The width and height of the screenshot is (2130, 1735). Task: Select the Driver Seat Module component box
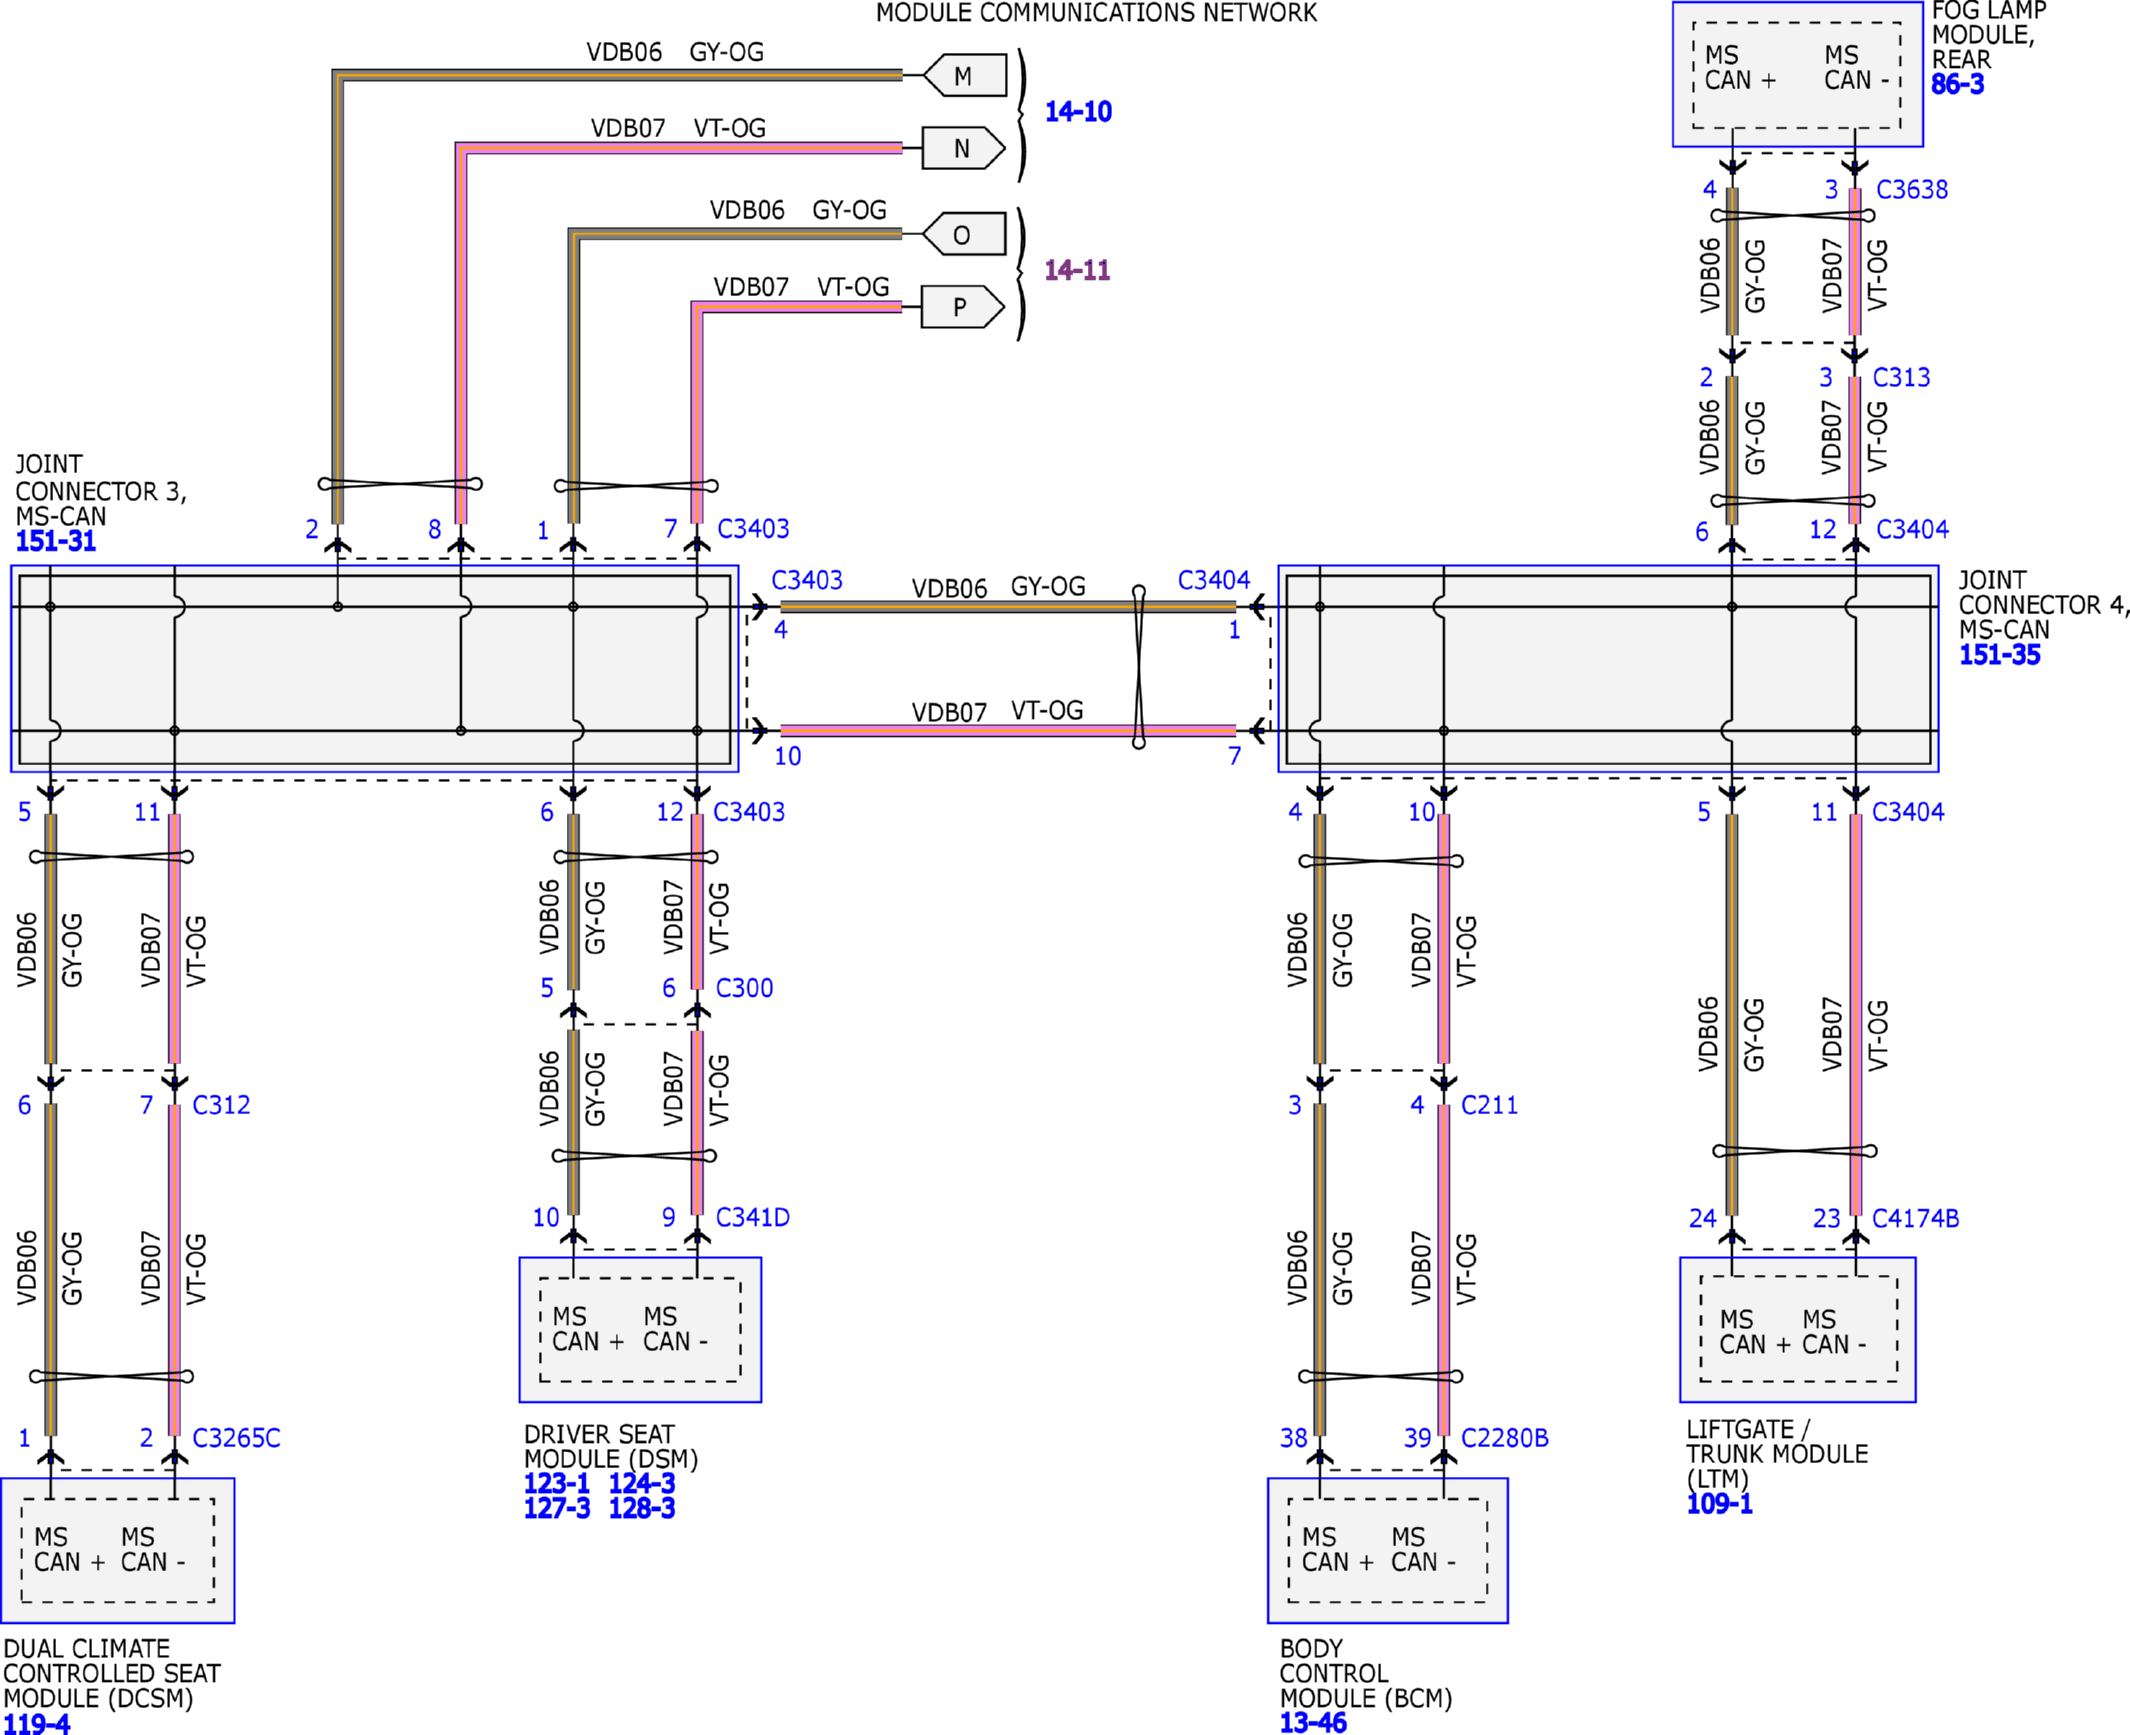tap(640, 1329)
